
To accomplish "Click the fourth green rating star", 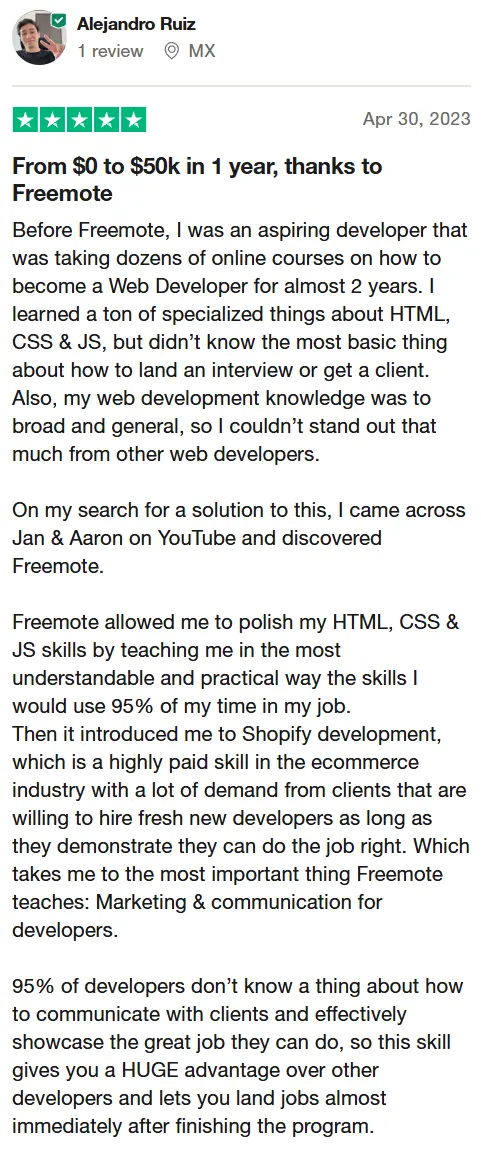I will tap(106, 120).
